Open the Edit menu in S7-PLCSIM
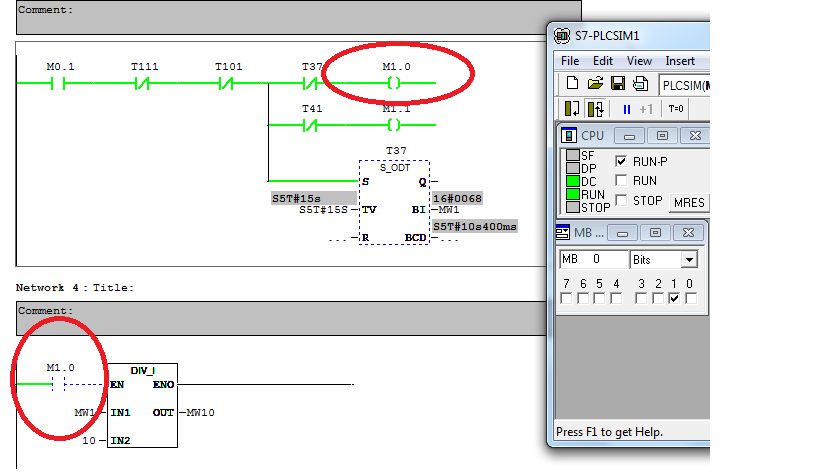Screen dimensions: 816x473 (x=603, y=61)
